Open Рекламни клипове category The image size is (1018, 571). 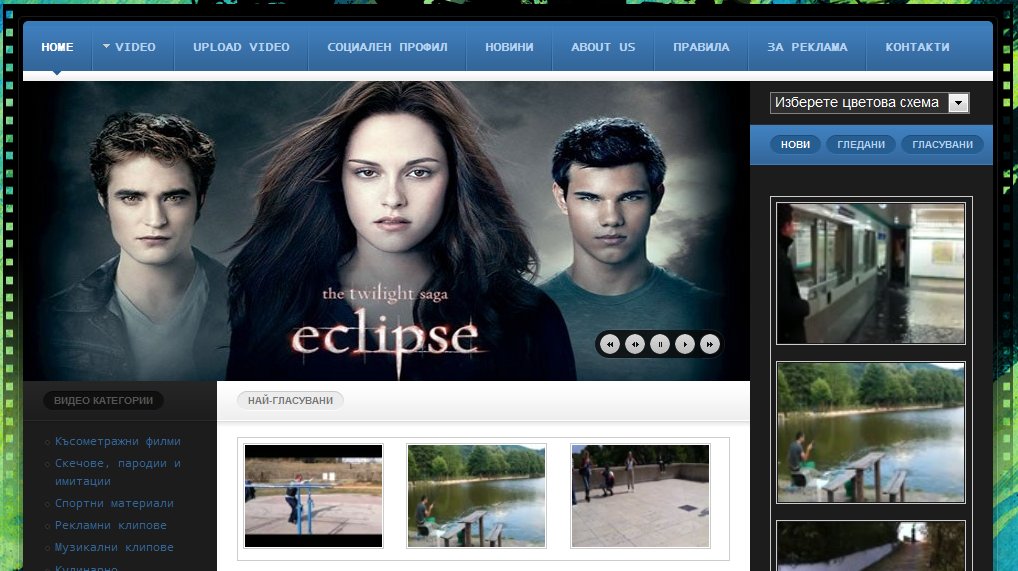[110, 525]
